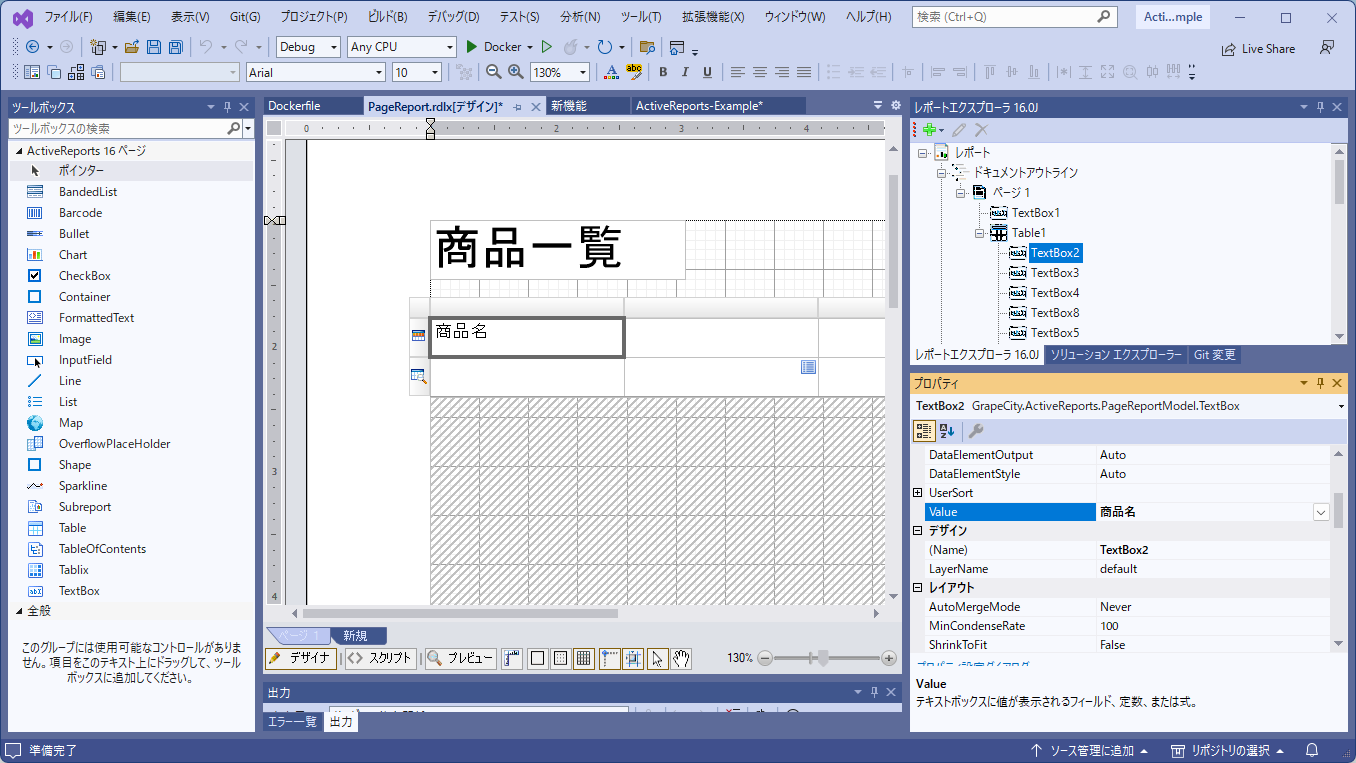Click the zoom slider minus button

tap(765, 658)
